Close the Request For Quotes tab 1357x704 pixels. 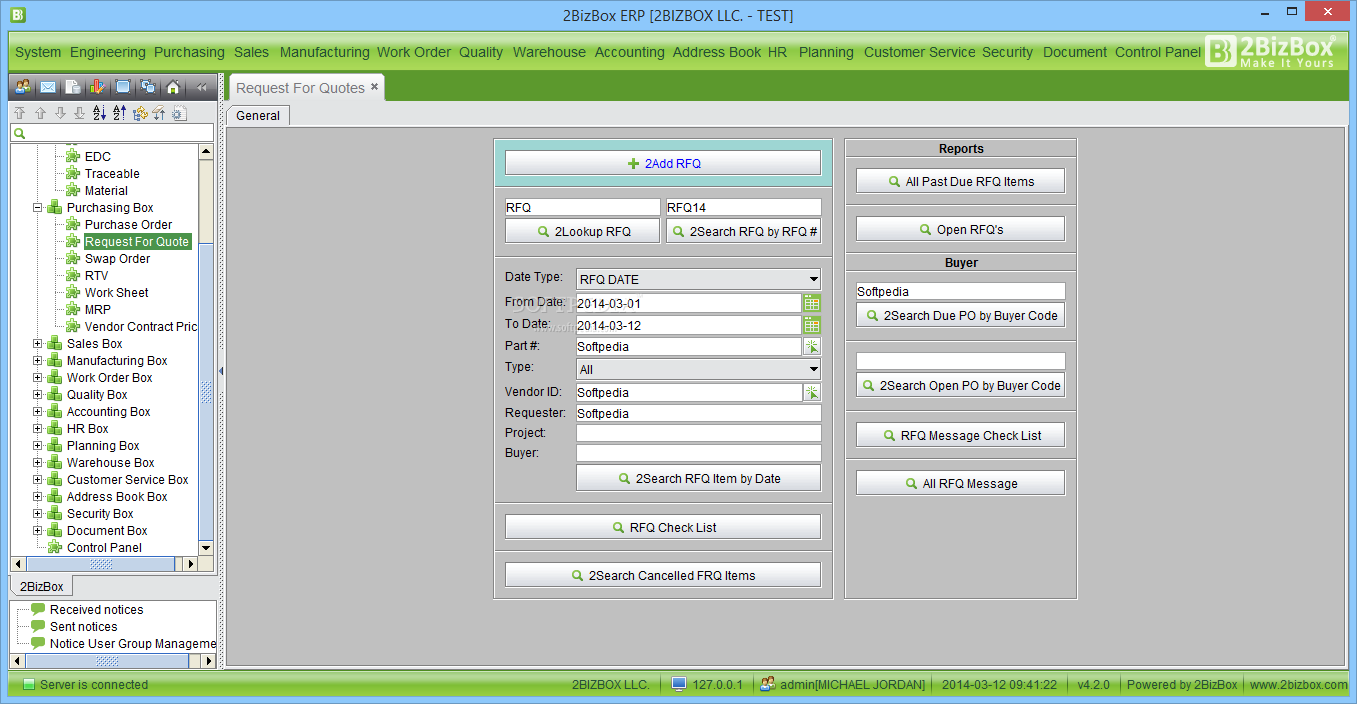tap(375, 87)
